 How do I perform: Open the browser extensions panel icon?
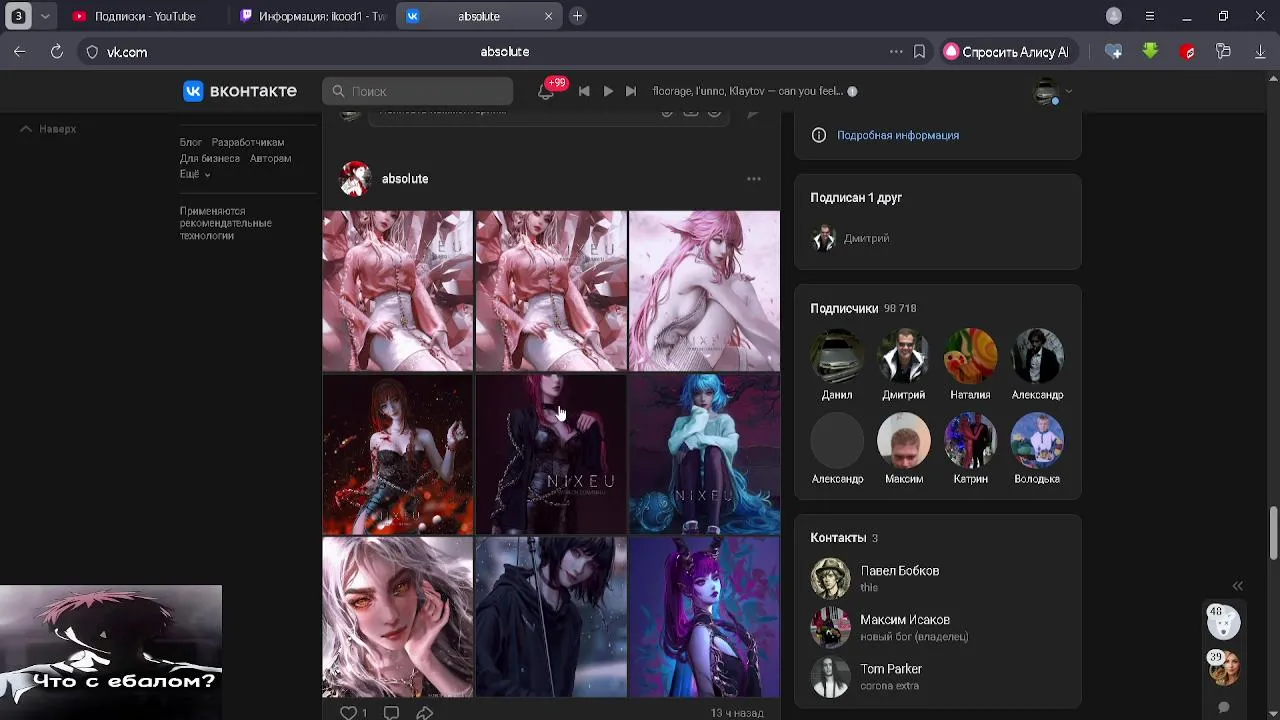1223,52
